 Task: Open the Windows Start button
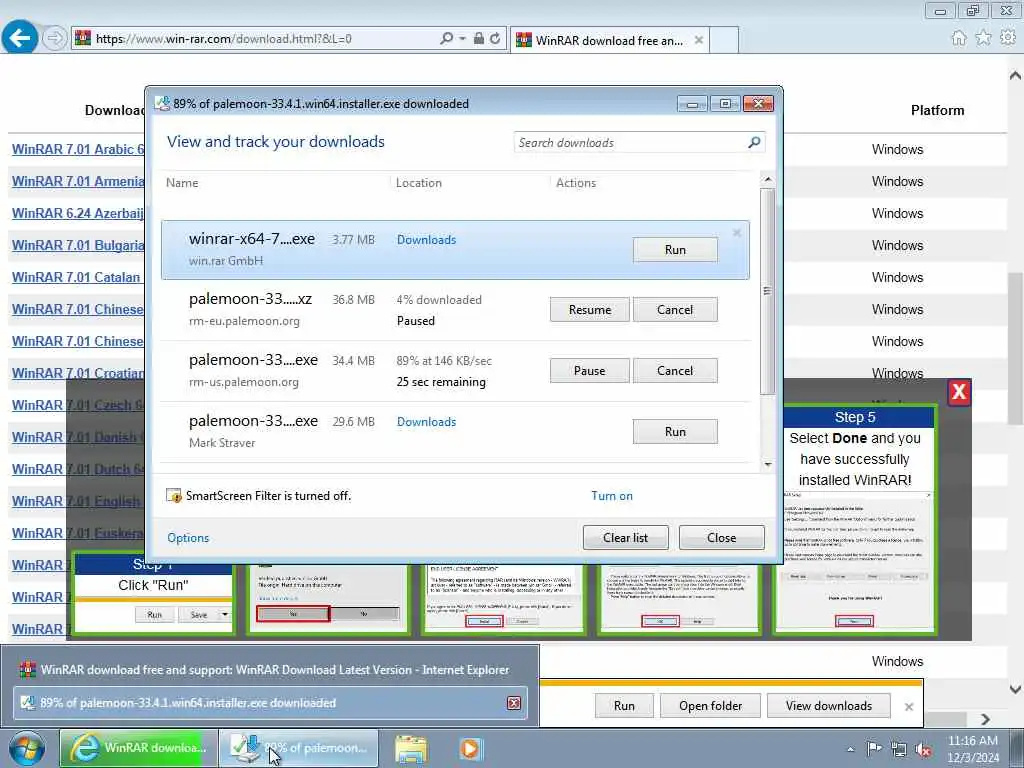pos(27,748)
